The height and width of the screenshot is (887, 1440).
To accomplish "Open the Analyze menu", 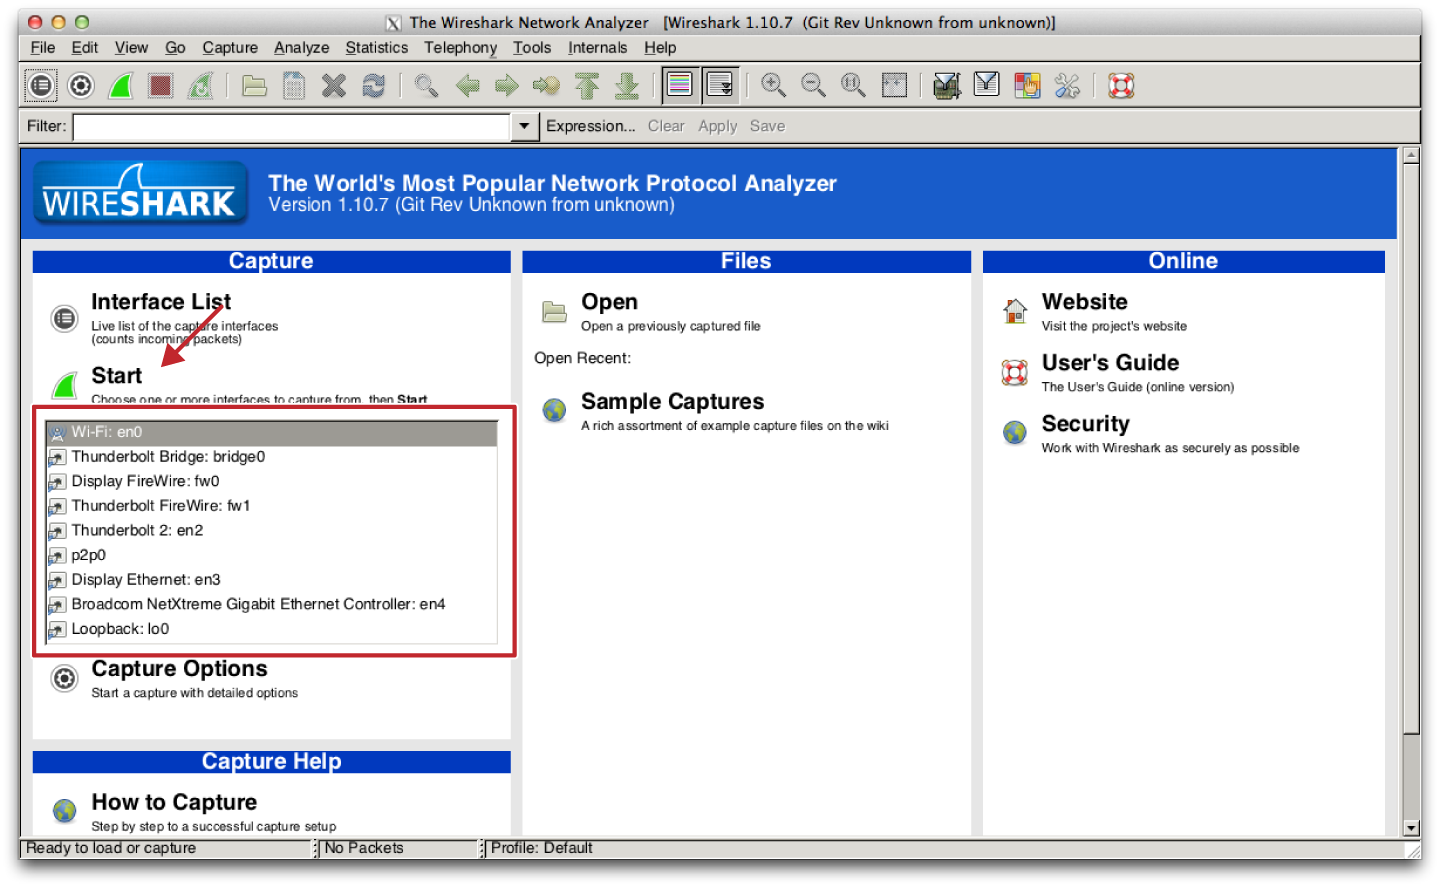I will coord(301,48).
